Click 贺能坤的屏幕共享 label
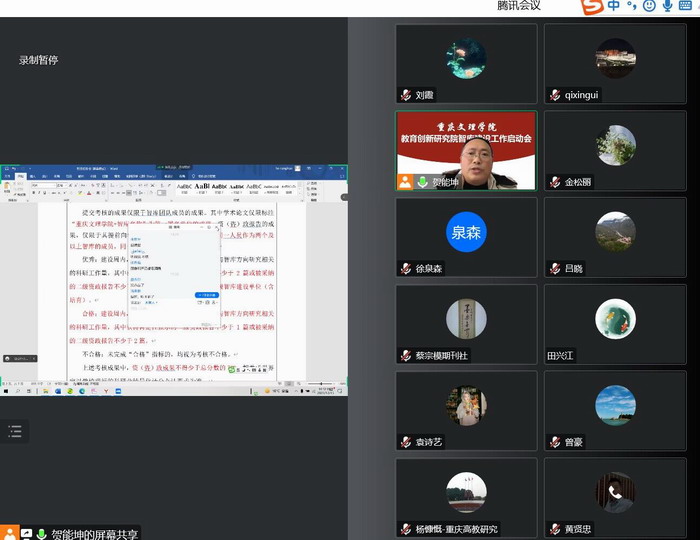Screen dimensions: 700x540 [x=95, y=534]
